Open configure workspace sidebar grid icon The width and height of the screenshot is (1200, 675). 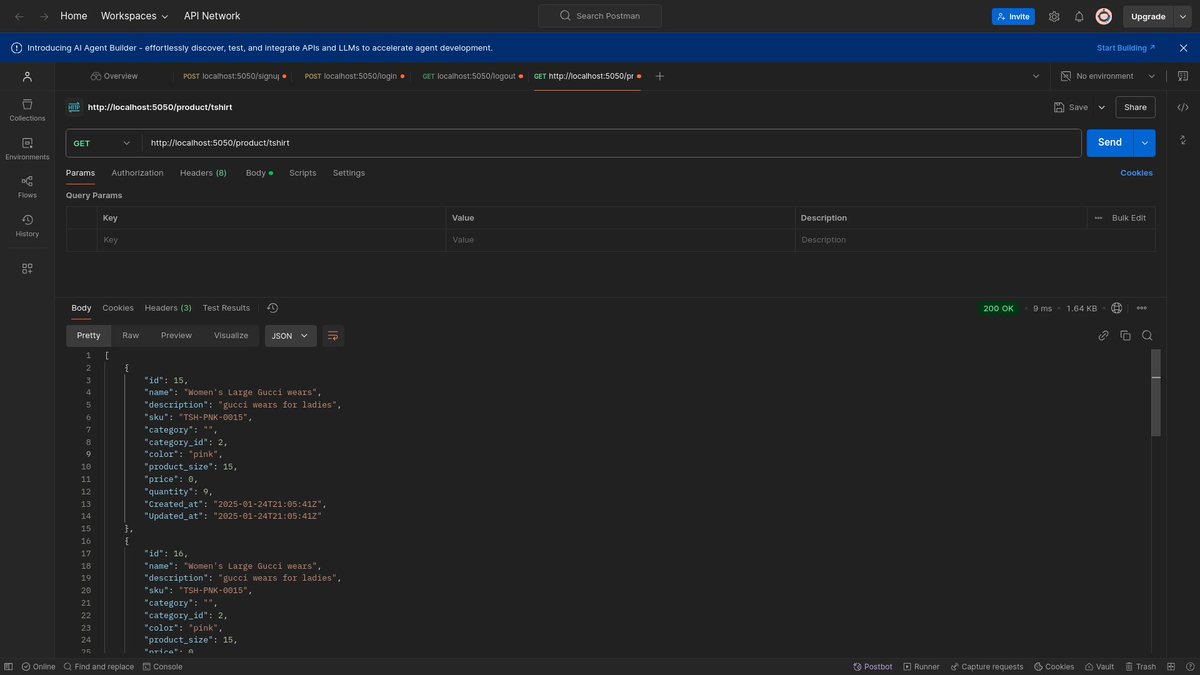tap(27, 268)
